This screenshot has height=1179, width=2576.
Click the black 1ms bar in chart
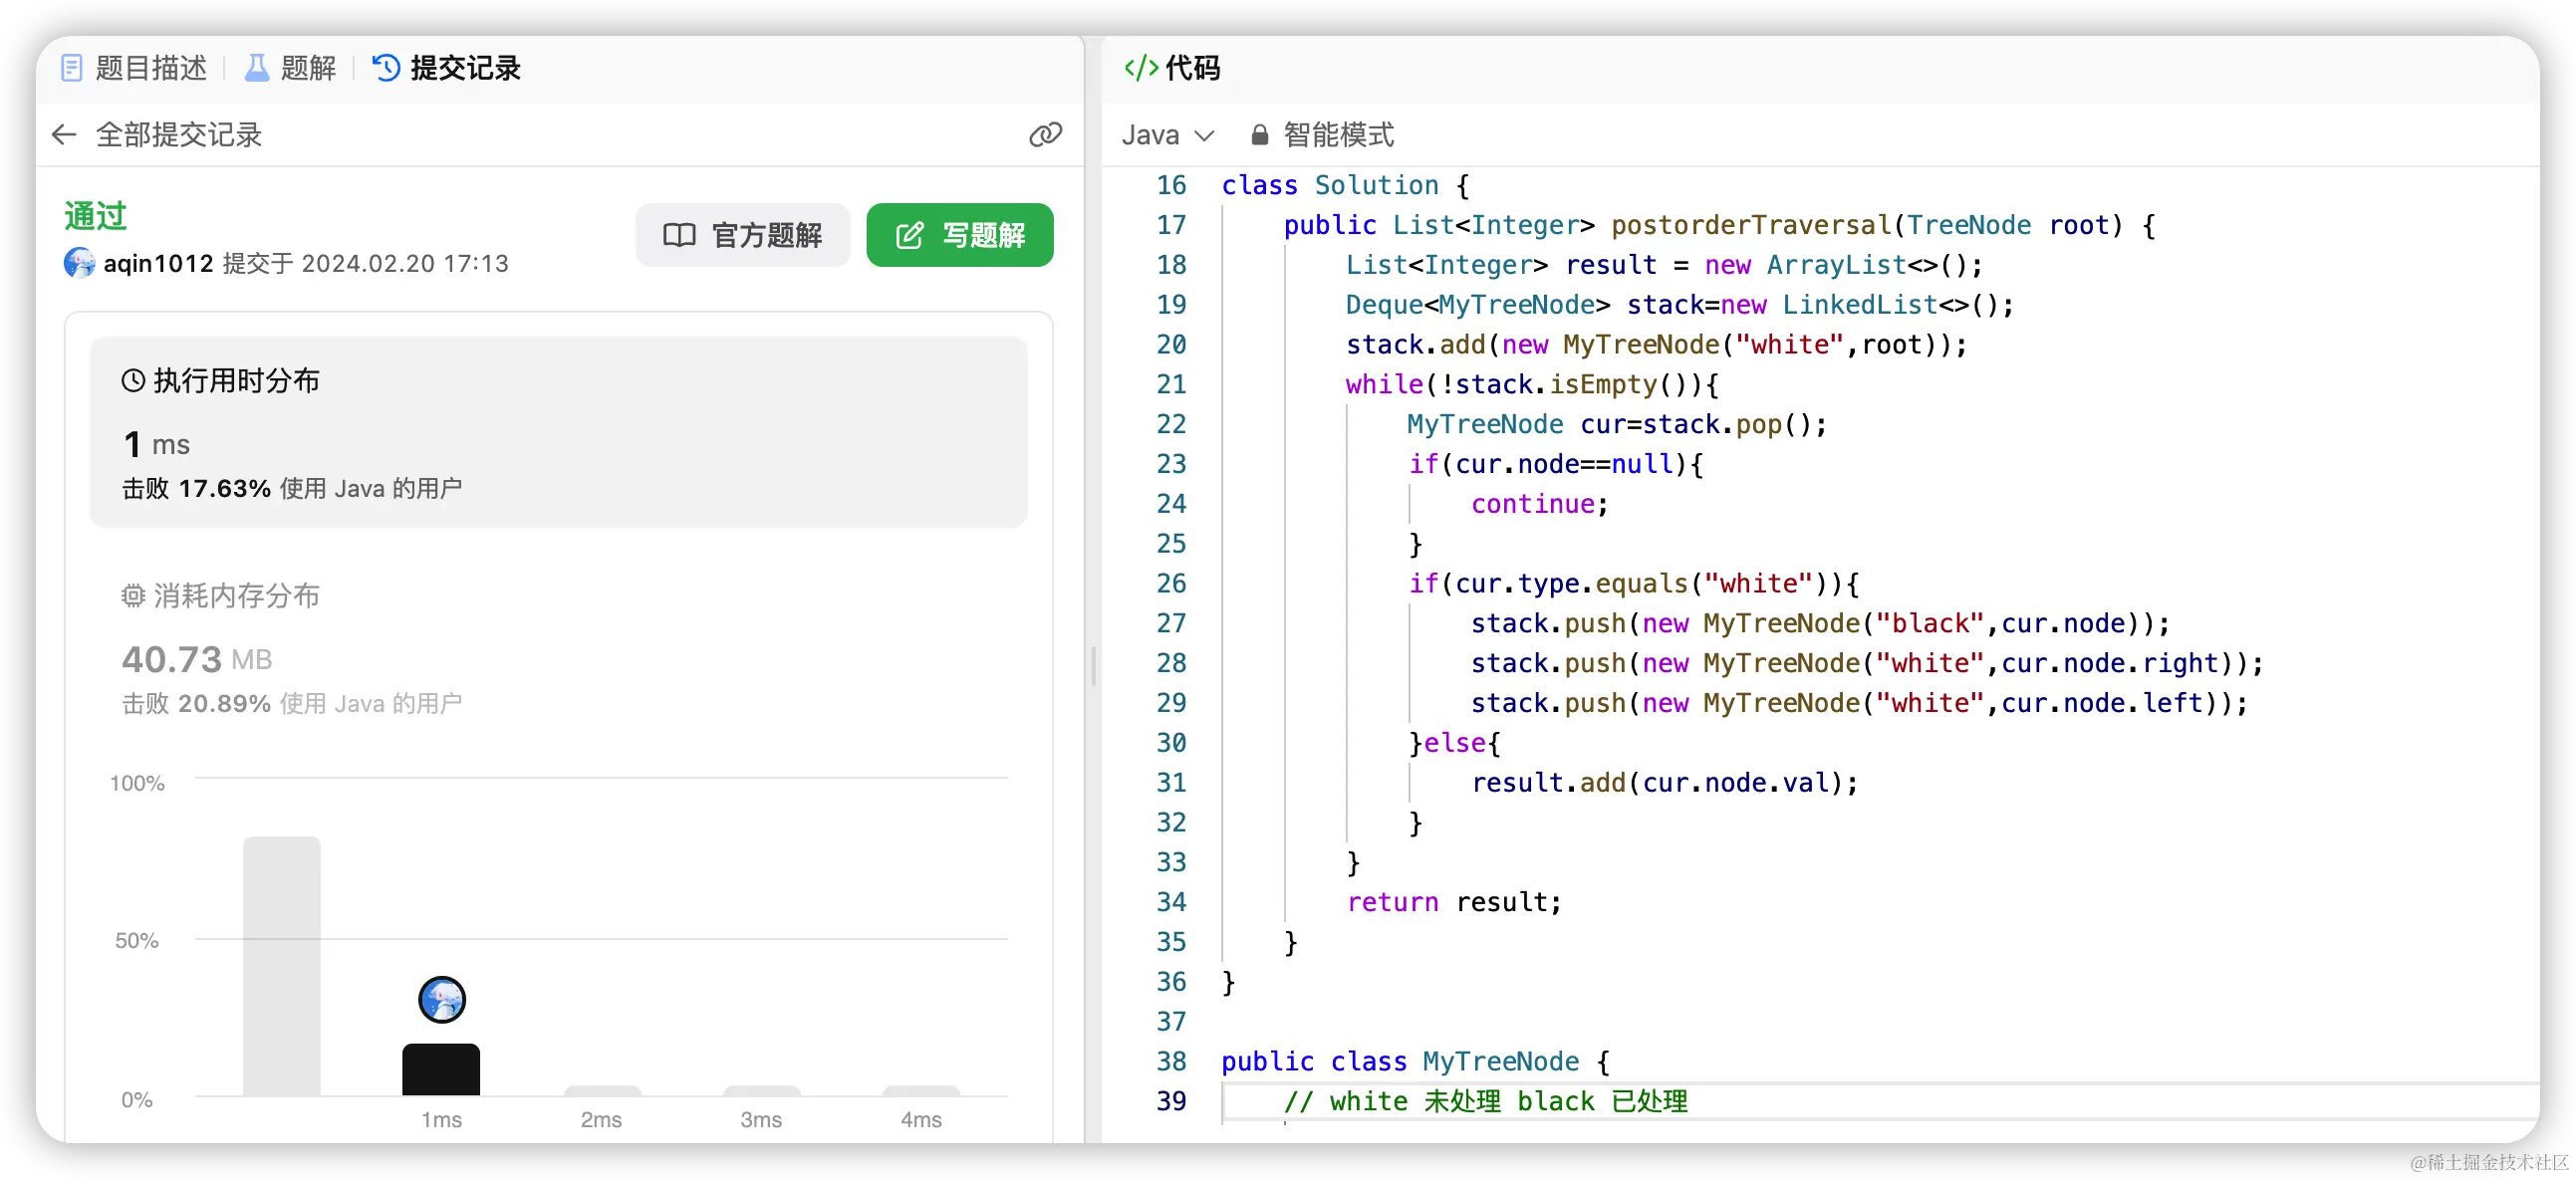click(x=441, y=1070)
